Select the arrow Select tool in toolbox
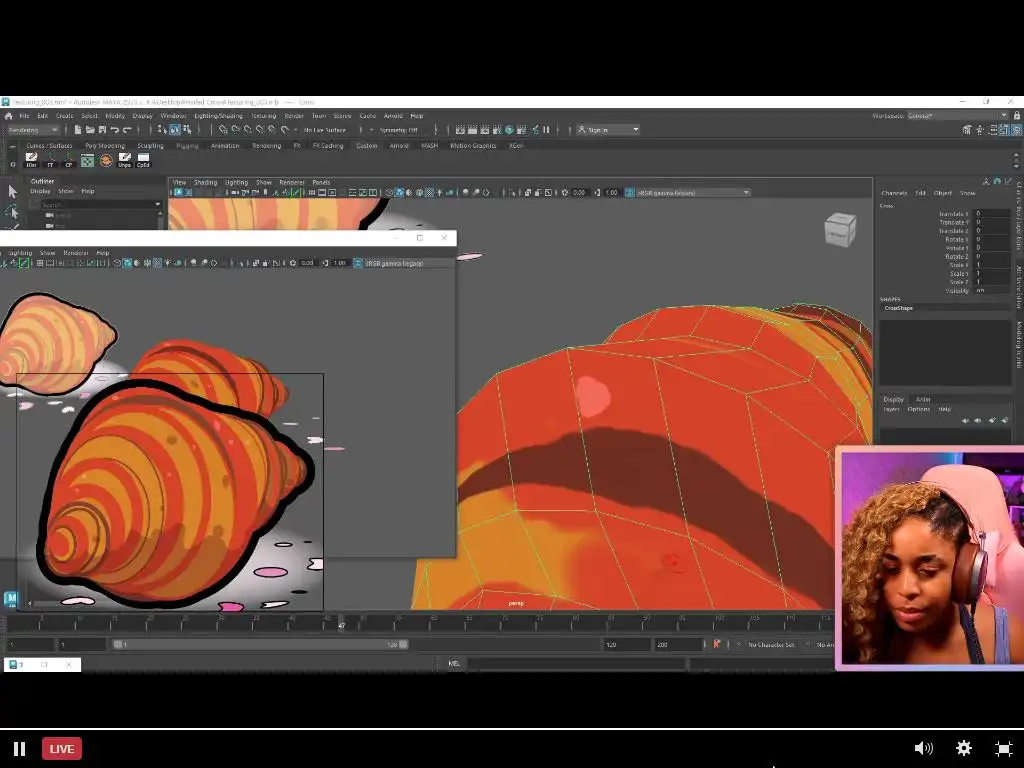This screenshot has width=1024, height=768. coord(12,191)
